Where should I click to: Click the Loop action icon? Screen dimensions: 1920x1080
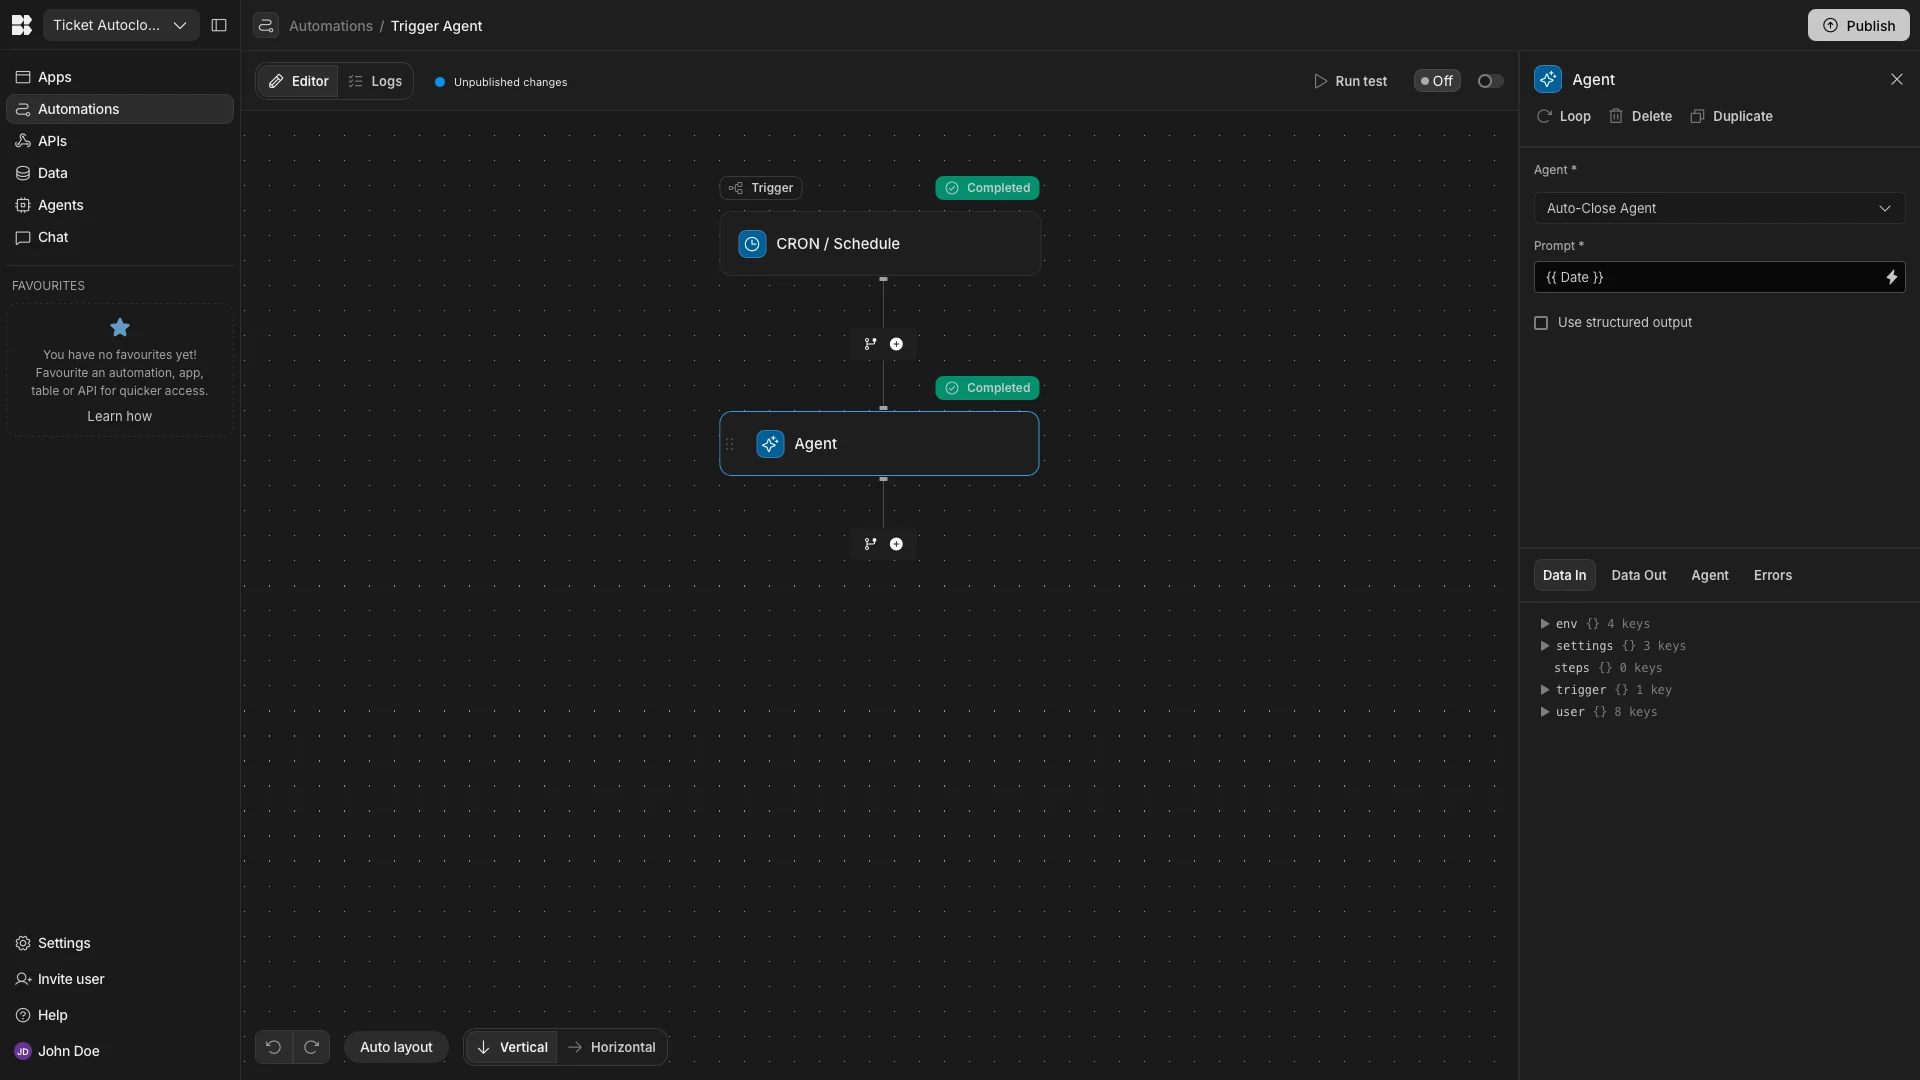(1545, 116)
